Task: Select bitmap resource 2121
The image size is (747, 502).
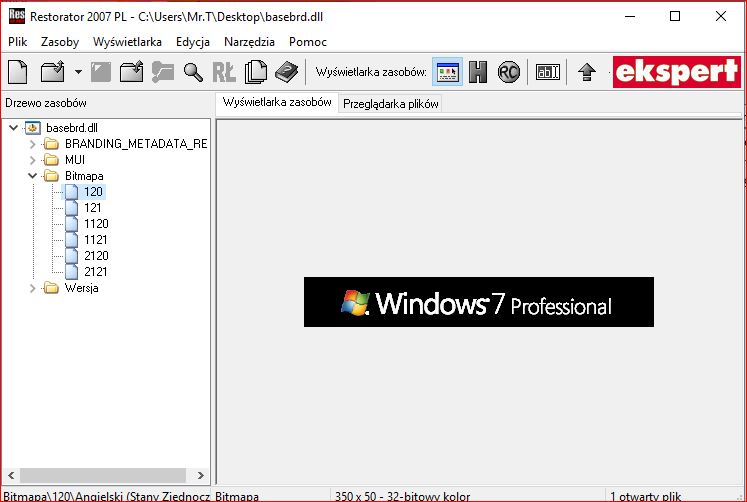Action: 96,272
